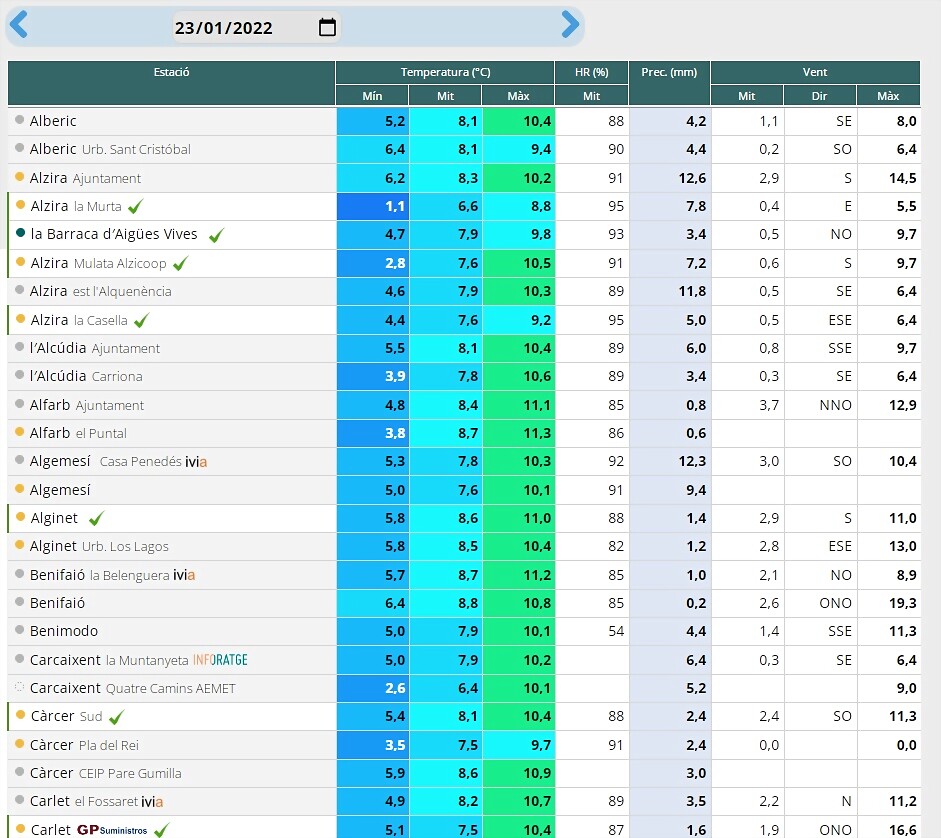The height and width of the screenshot is (838, 941).
Task: Sort by temperature Mit column header
Action: pyautogui.click(x=445, y=95)
